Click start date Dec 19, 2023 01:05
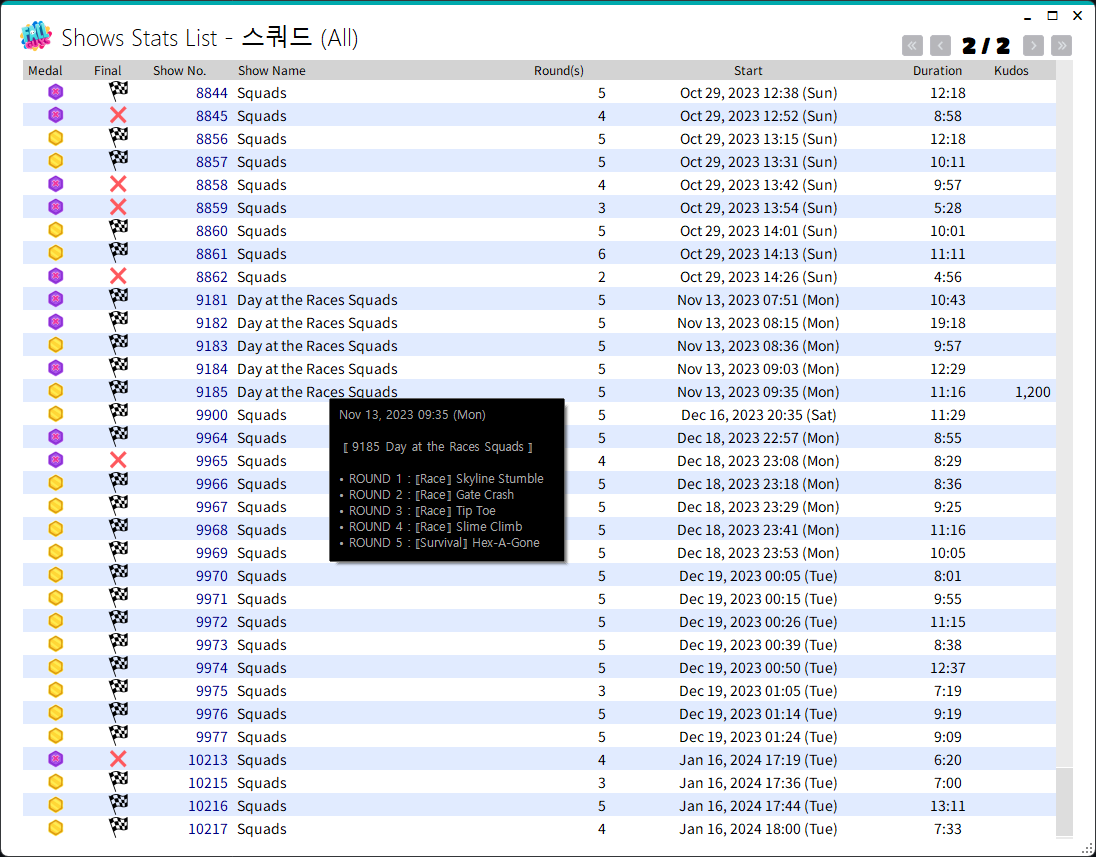The height and width of the screenshot is (857, 1096). coord(758,691)
